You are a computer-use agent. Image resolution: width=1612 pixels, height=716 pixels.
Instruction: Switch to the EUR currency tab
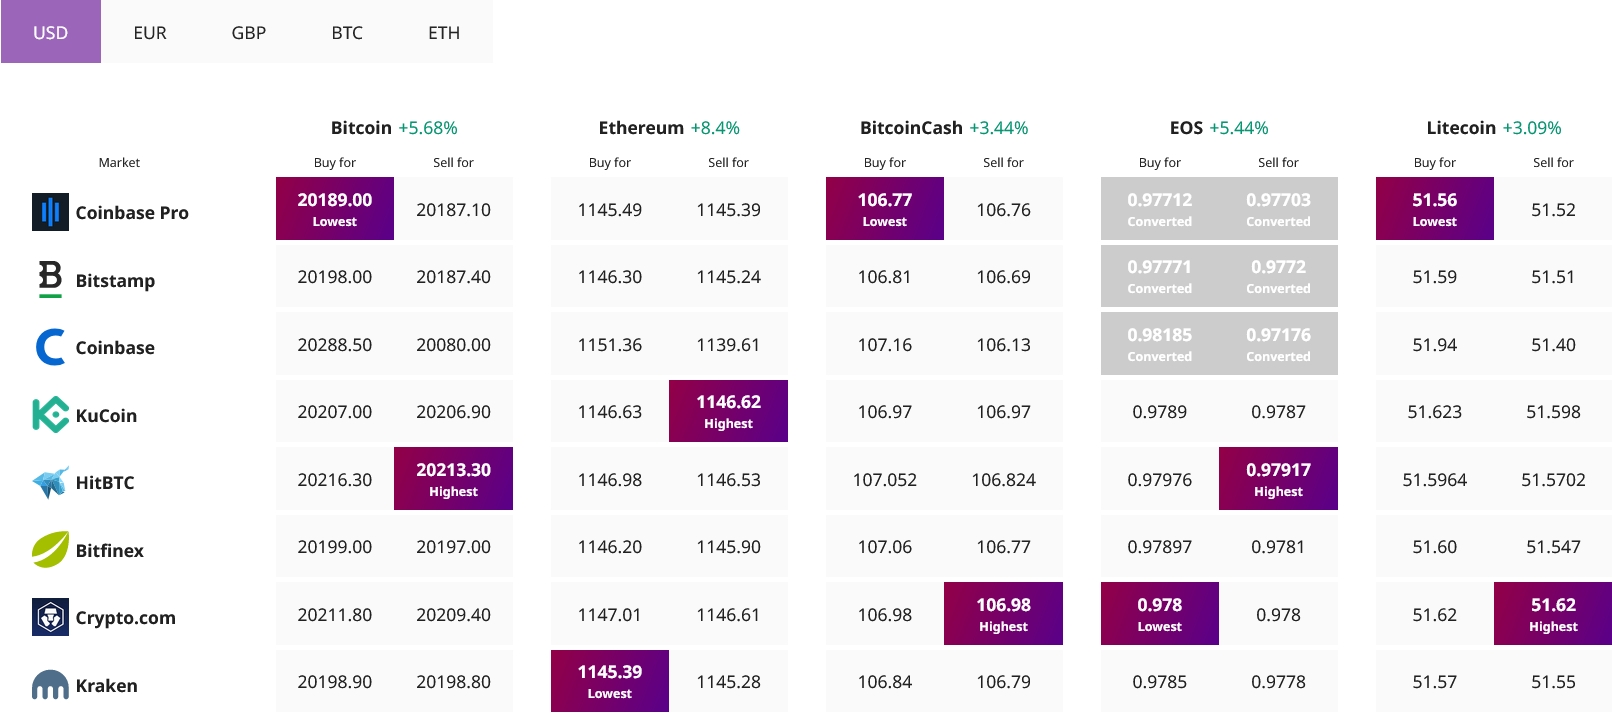coord(150,32)
